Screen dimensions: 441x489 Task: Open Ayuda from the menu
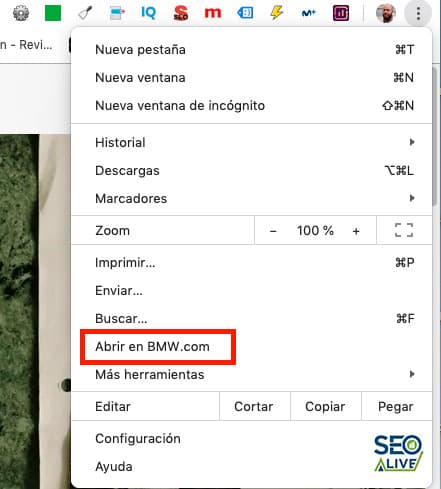tap(252, 466)
